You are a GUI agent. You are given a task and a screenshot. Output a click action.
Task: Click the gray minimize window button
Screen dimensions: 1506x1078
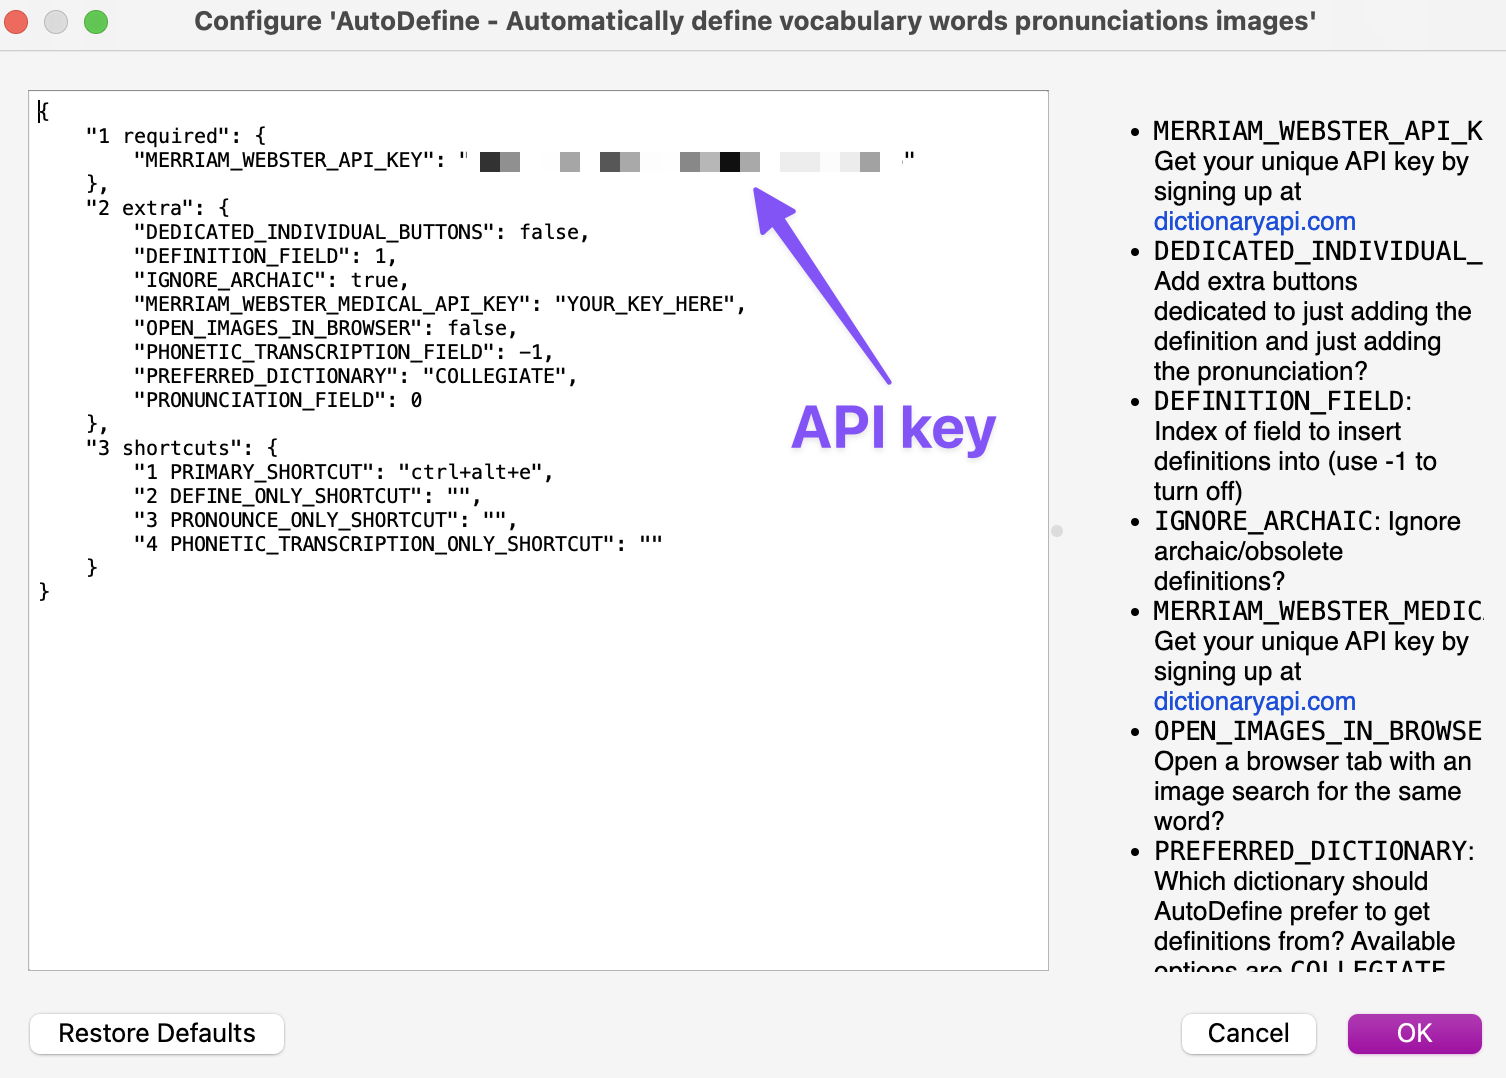point(56,21)
